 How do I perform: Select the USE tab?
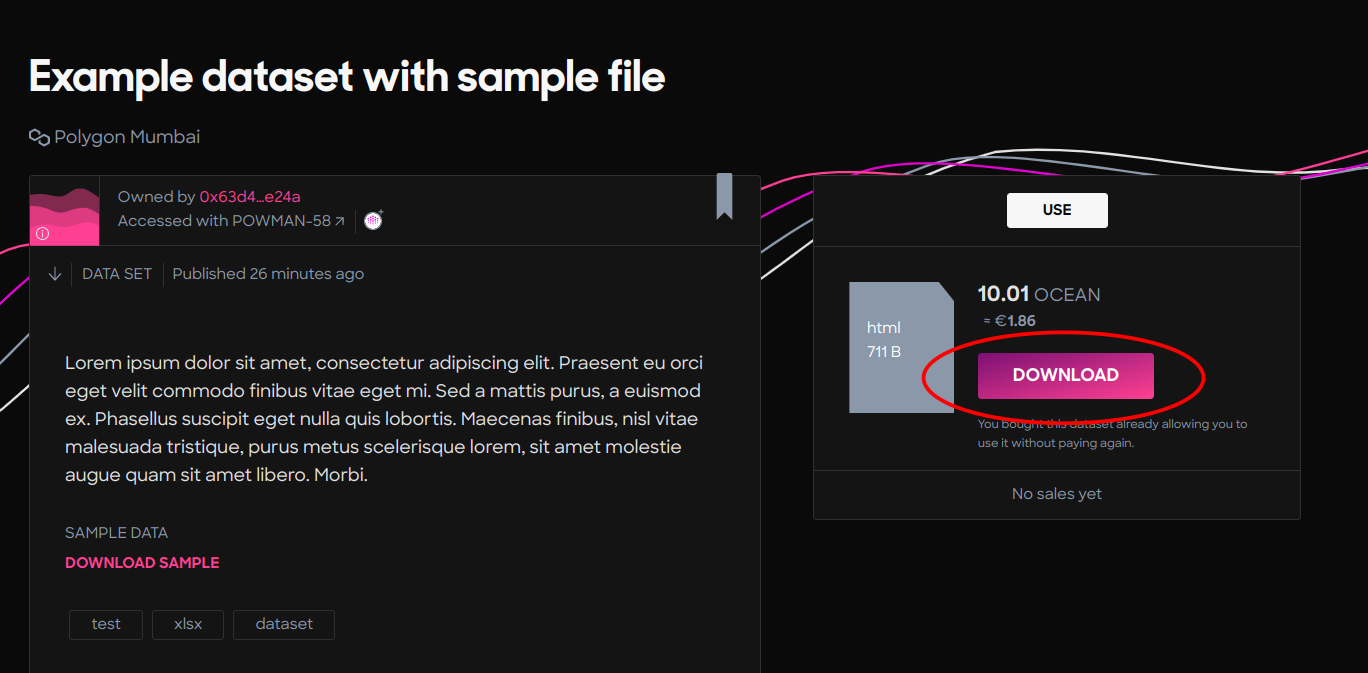pos(1057,210)
